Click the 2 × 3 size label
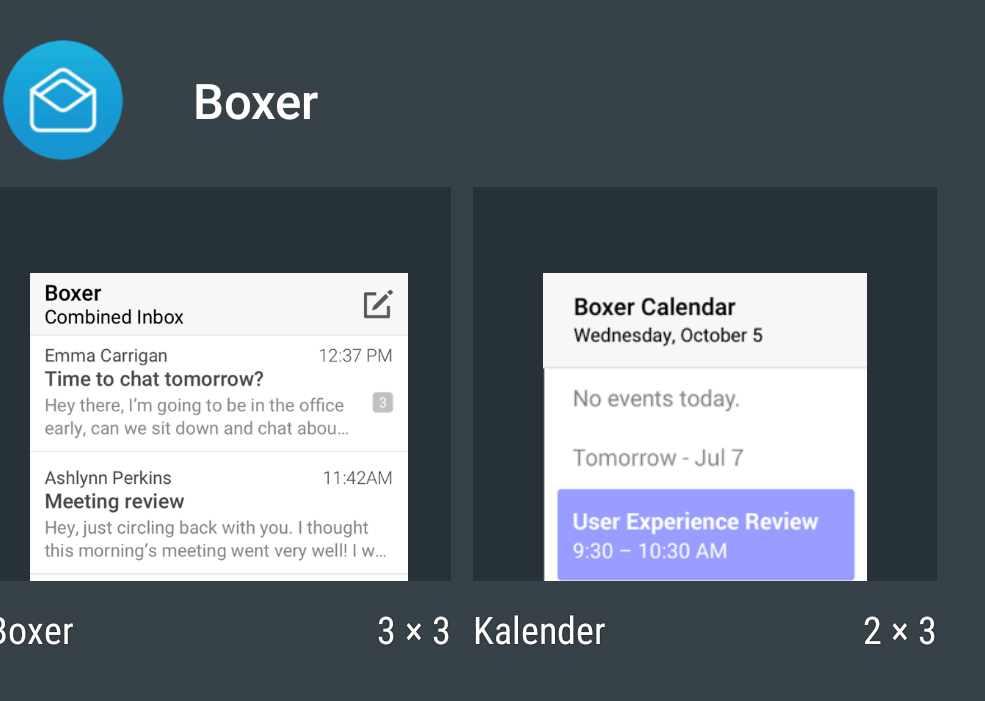 click(x=899, y=631)
